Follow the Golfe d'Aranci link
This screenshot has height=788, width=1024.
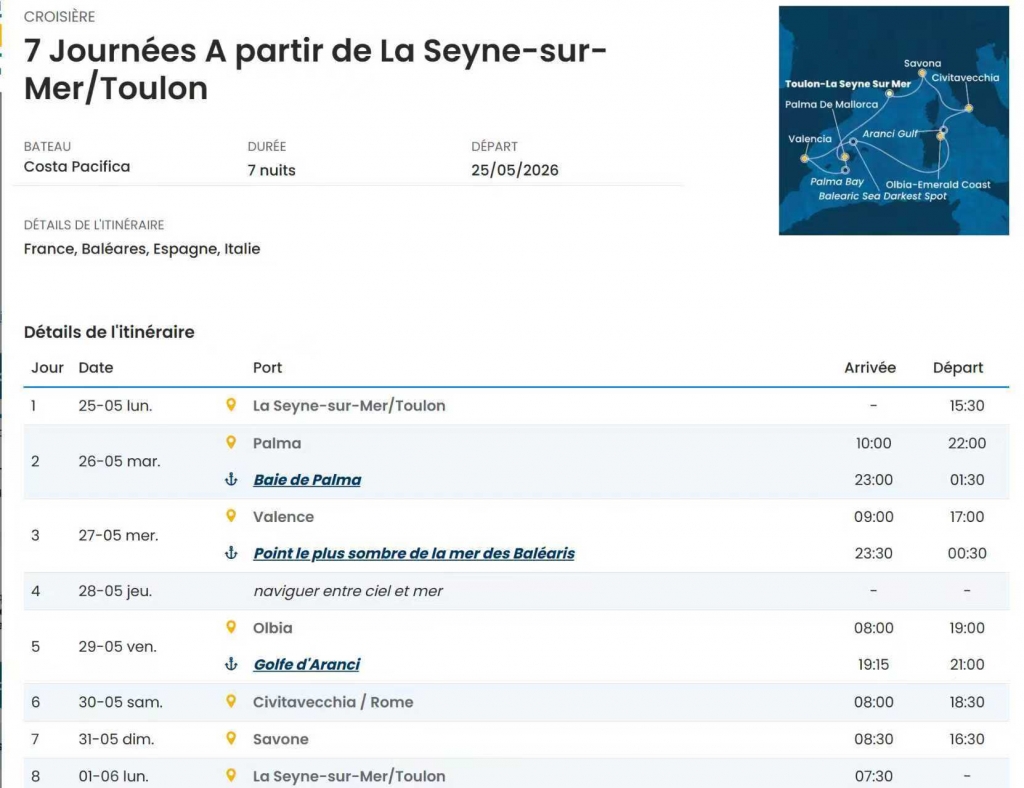point(306,665)
